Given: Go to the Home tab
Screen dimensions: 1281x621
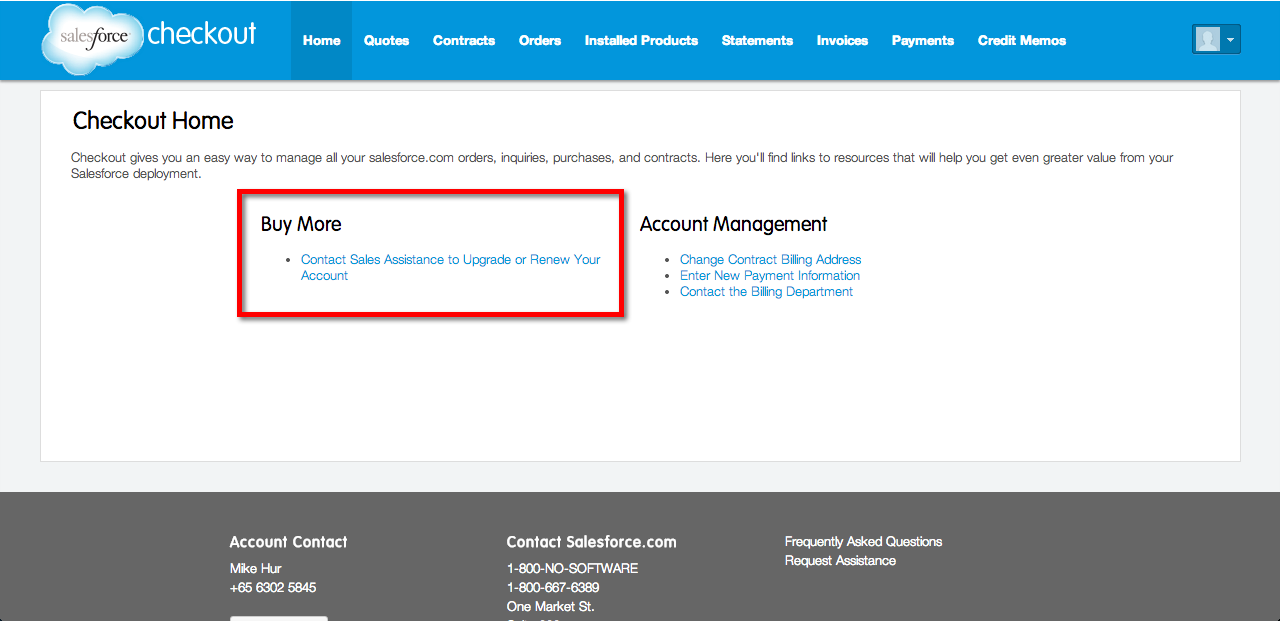Looking at the screenshot, I should tap(321, 41).
